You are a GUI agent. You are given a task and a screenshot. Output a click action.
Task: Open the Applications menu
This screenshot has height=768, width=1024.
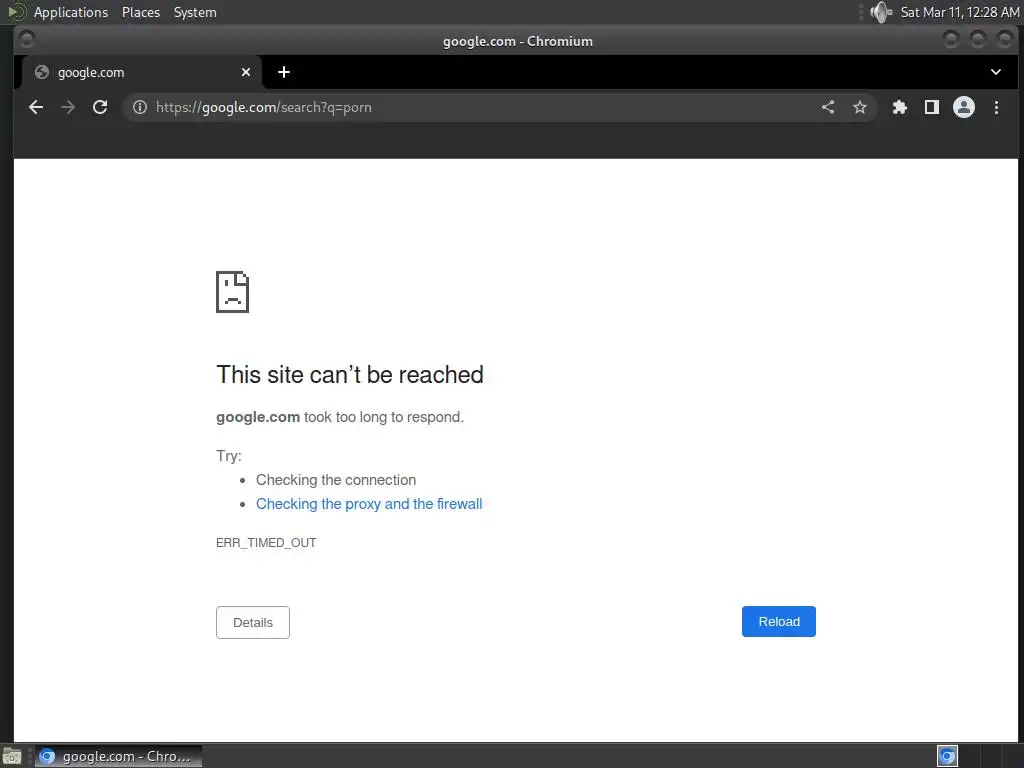pyautogui.click(x=71, y=12)
